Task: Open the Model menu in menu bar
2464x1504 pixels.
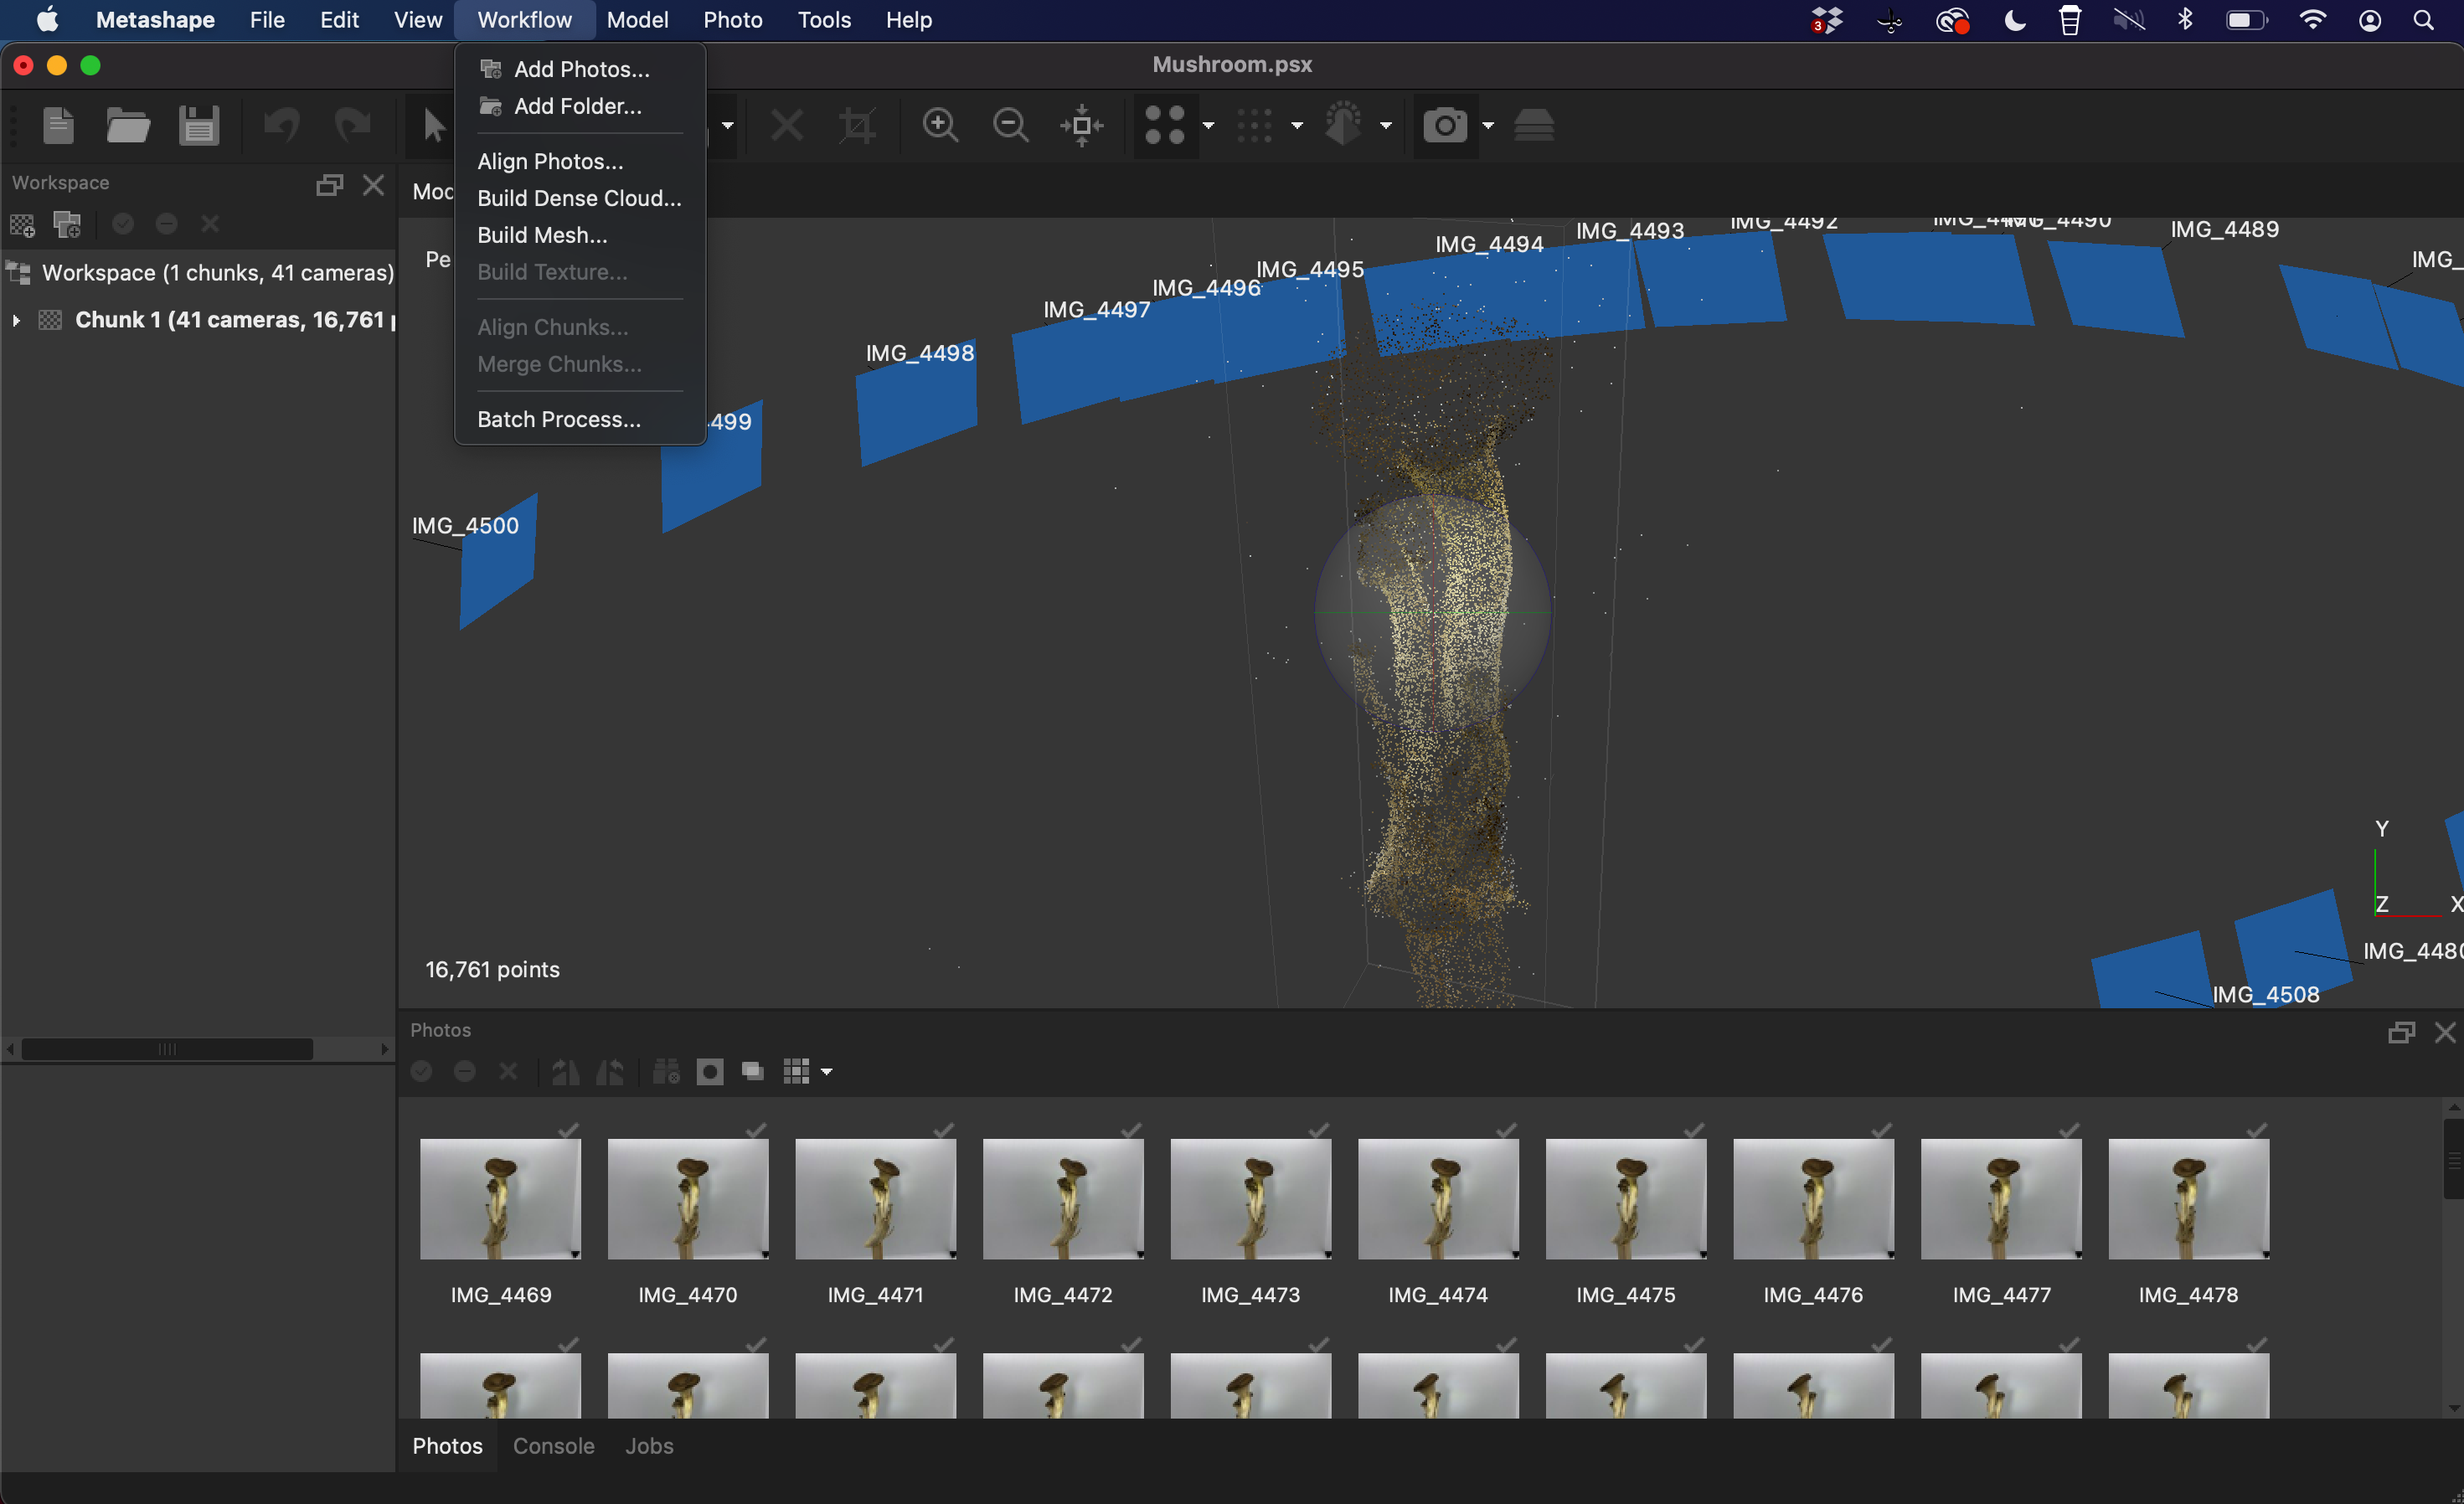Action: pyautogui.click(x=637, y=20)
